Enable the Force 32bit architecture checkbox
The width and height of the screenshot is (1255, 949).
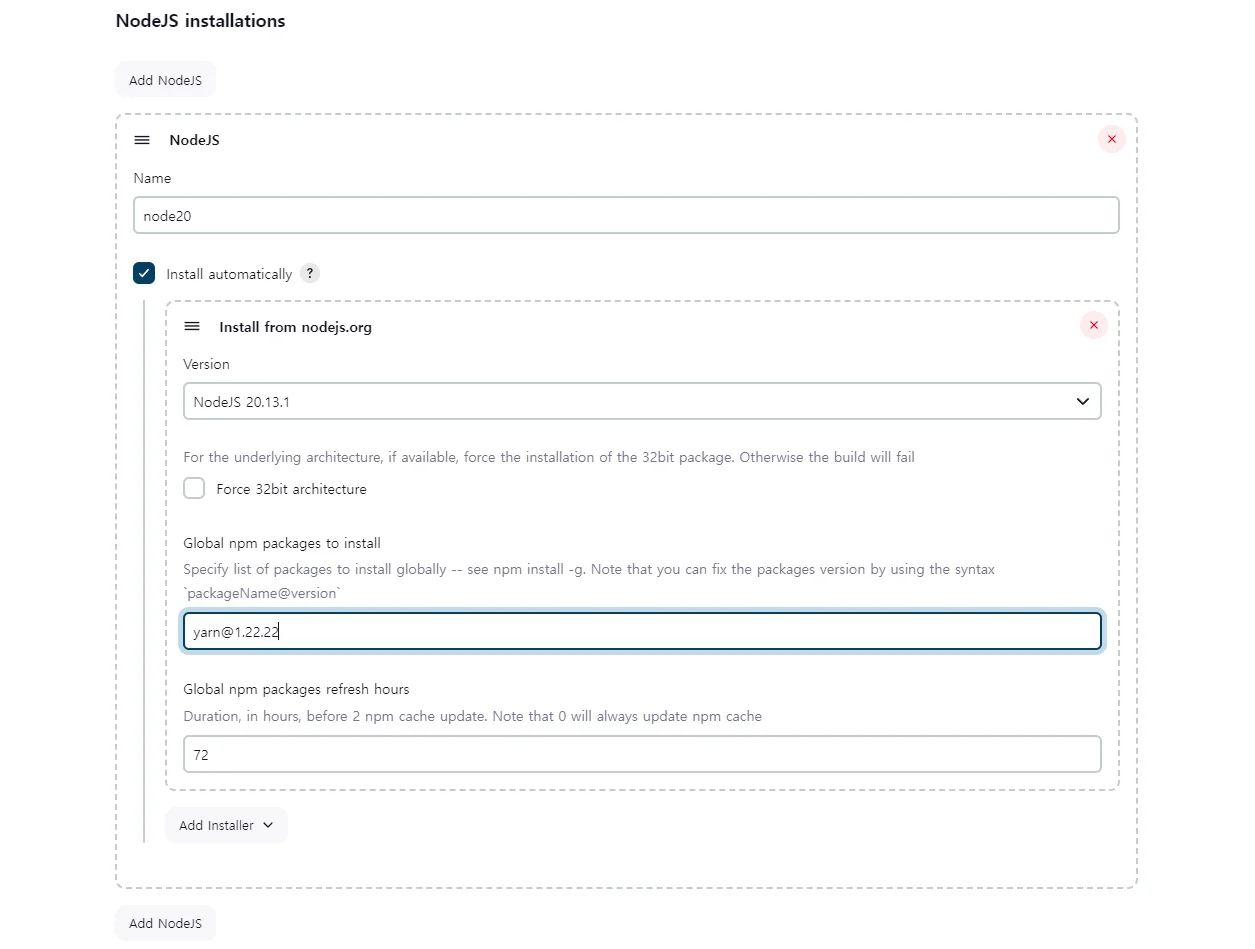(x=194, y=489)
